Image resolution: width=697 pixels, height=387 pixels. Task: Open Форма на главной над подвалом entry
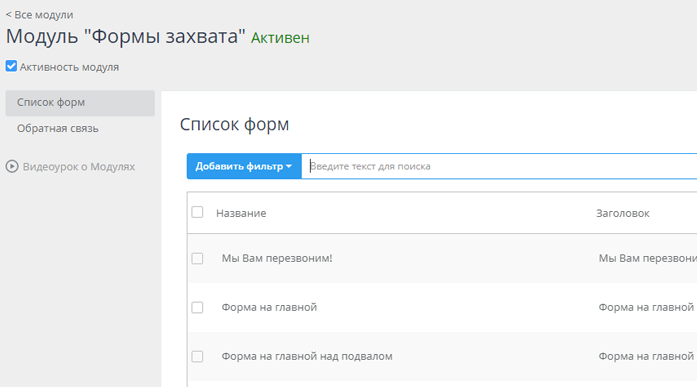click(x=307, y=356)
